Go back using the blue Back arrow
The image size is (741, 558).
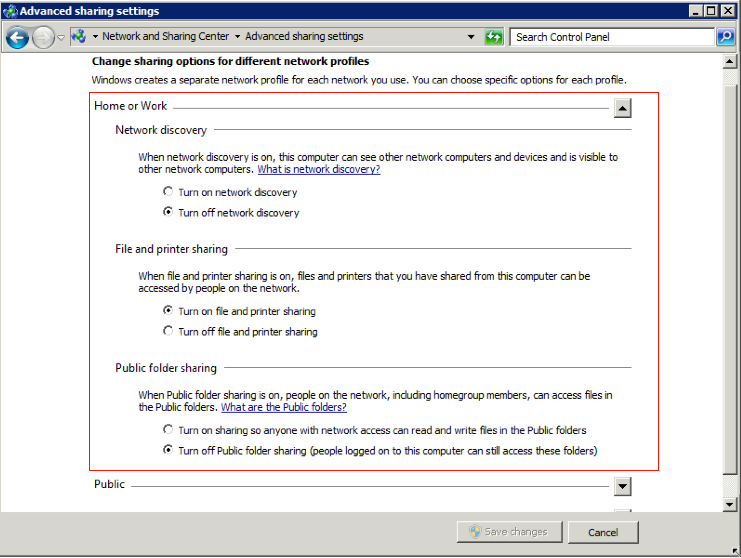click(17, 37)
